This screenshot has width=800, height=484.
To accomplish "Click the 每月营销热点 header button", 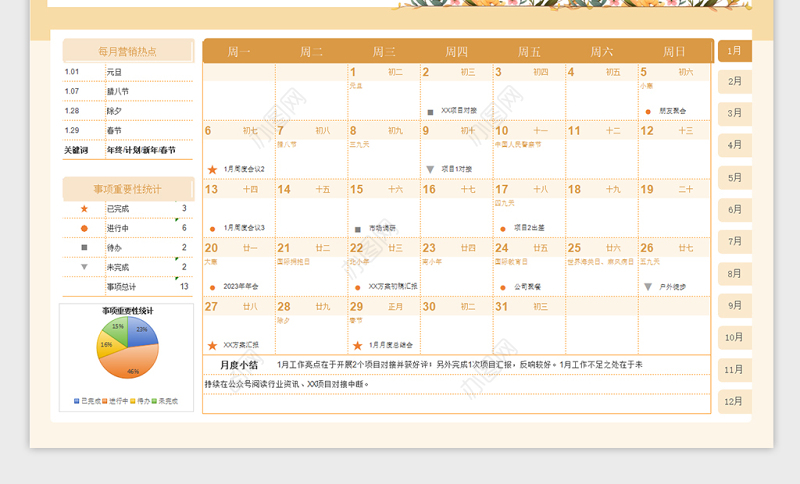I will click(127, 51).
